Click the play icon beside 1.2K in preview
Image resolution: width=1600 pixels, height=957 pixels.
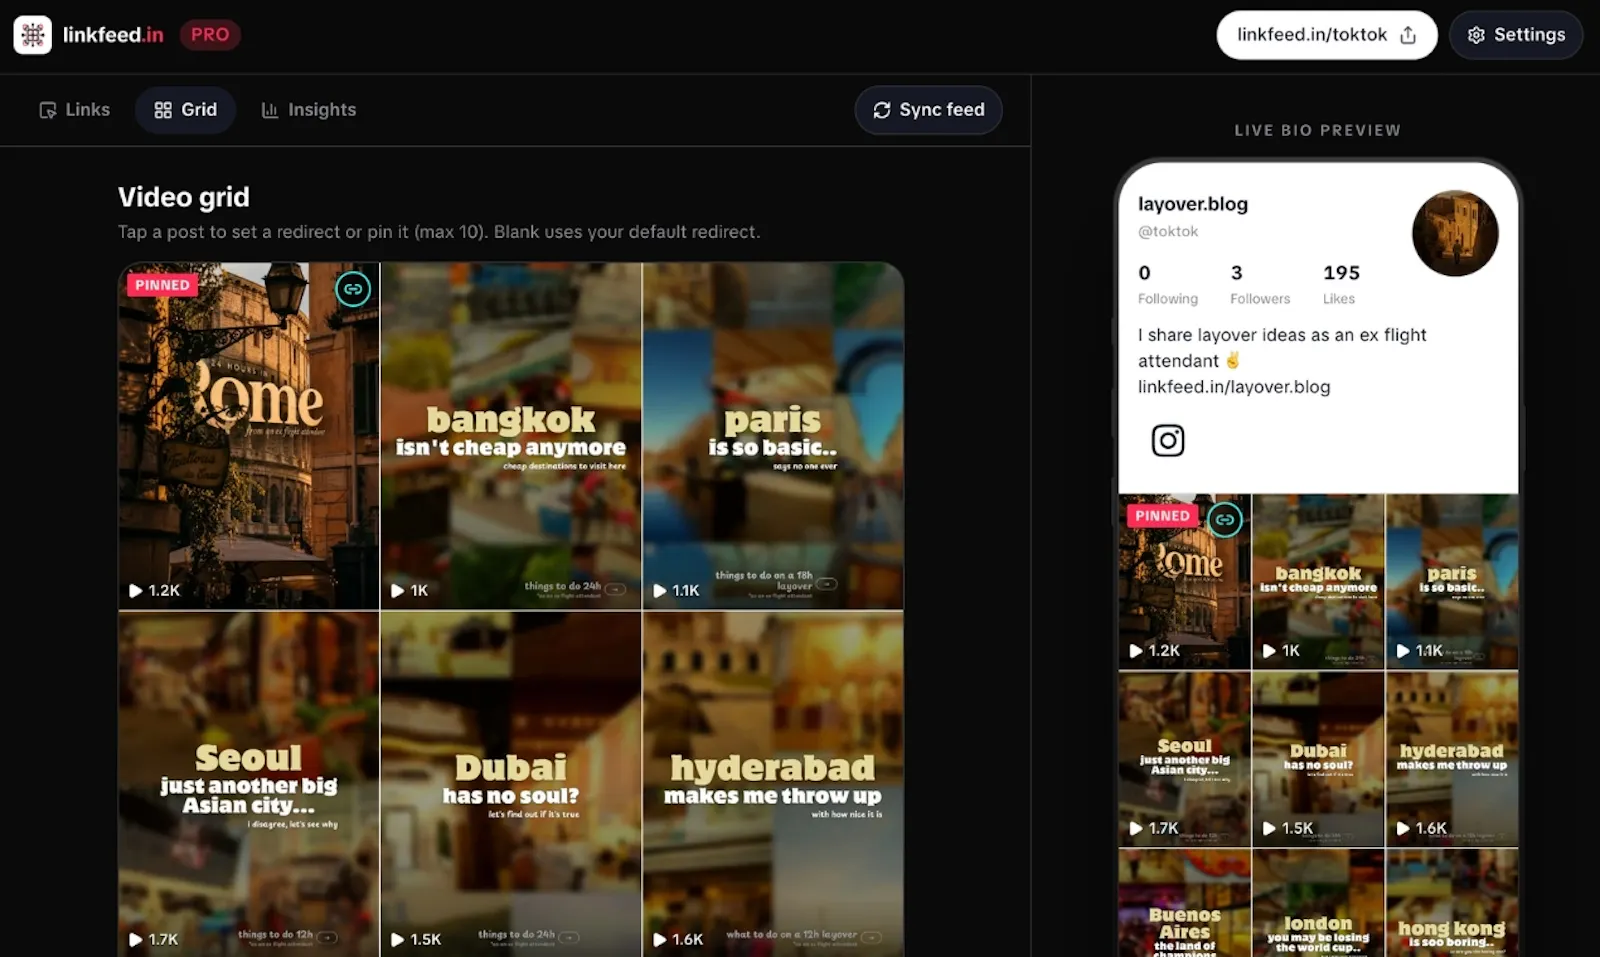tap(1136, 651)
